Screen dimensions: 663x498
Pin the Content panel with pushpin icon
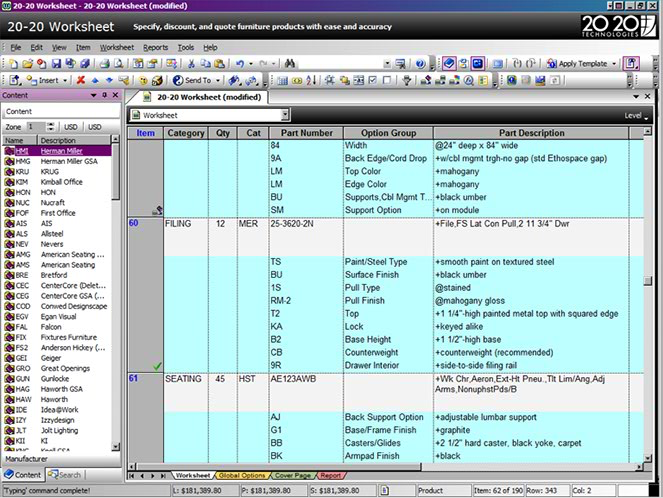pos(105,95)
